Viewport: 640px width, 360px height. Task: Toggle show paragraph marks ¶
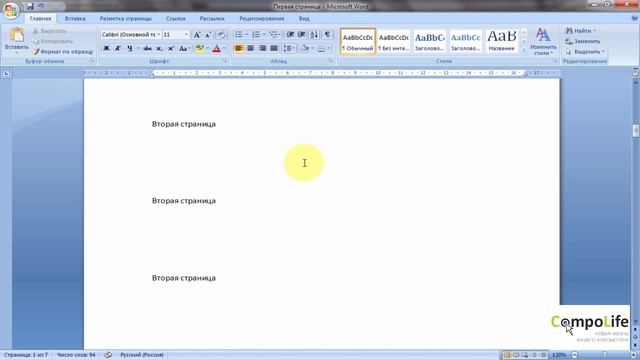(x=327, y=35)
